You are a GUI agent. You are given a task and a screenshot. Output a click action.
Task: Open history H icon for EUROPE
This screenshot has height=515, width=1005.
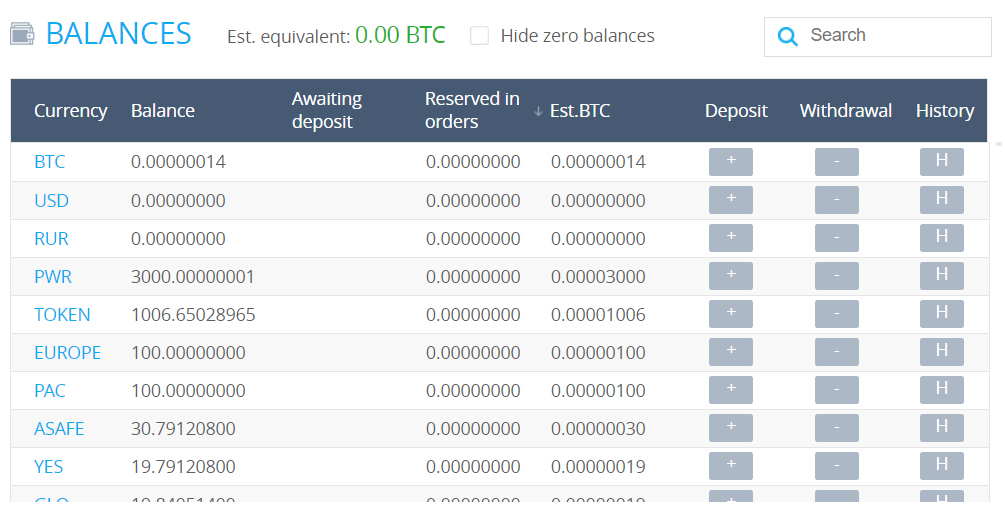[941, 352]
